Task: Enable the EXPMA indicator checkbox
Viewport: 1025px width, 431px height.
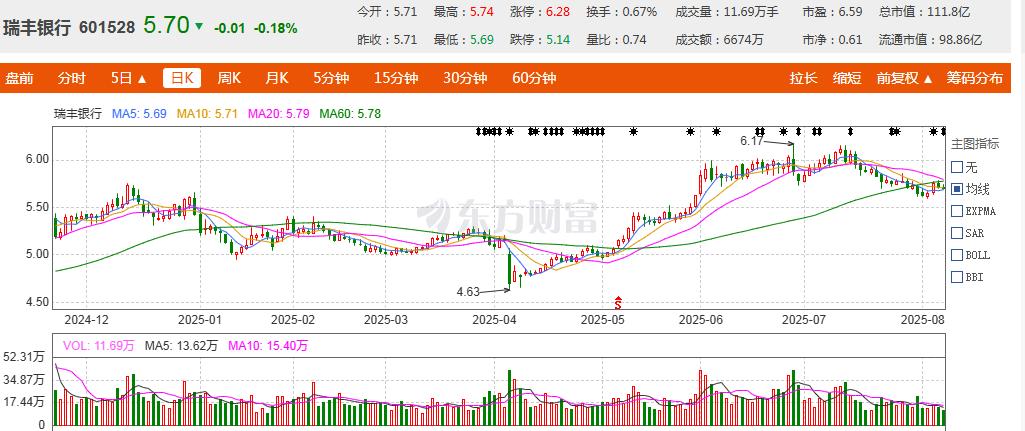Action: (957, 211)
